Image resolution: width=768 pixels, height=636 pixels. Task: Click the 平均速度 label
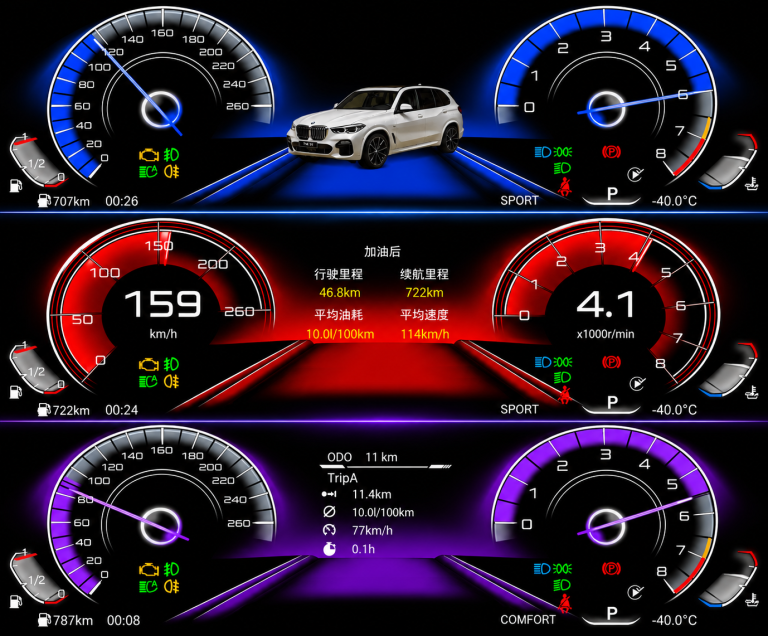[x=424, y=315]
